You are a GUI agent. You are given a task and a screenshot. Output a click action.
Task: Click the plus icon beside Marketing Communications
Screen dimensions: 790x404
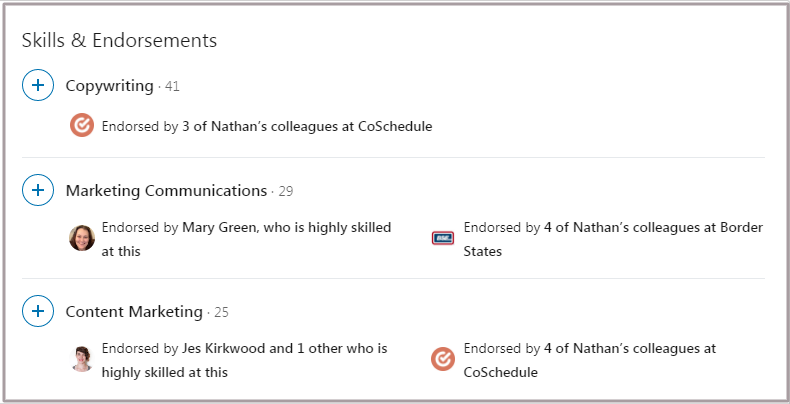38,190
